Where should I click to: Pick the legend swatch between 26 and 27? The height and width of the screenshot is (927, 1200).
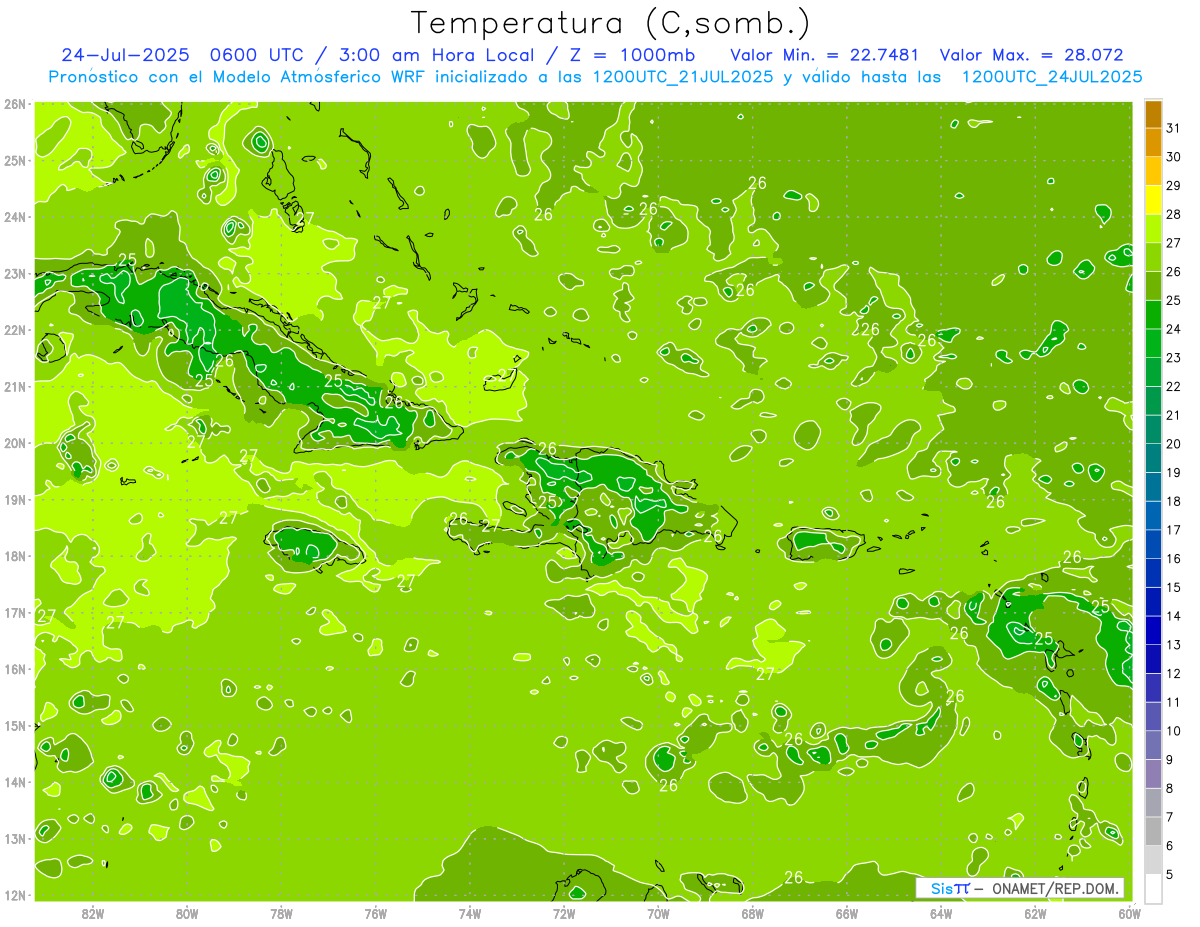(x=1153, y=258)
